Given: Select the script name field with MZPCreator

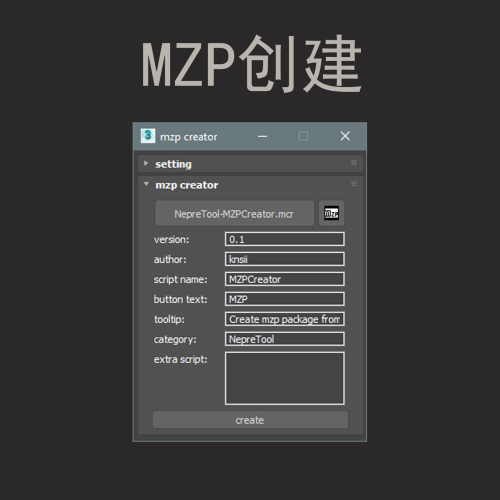Looking at the screenshot, I should tap(285, 279).
